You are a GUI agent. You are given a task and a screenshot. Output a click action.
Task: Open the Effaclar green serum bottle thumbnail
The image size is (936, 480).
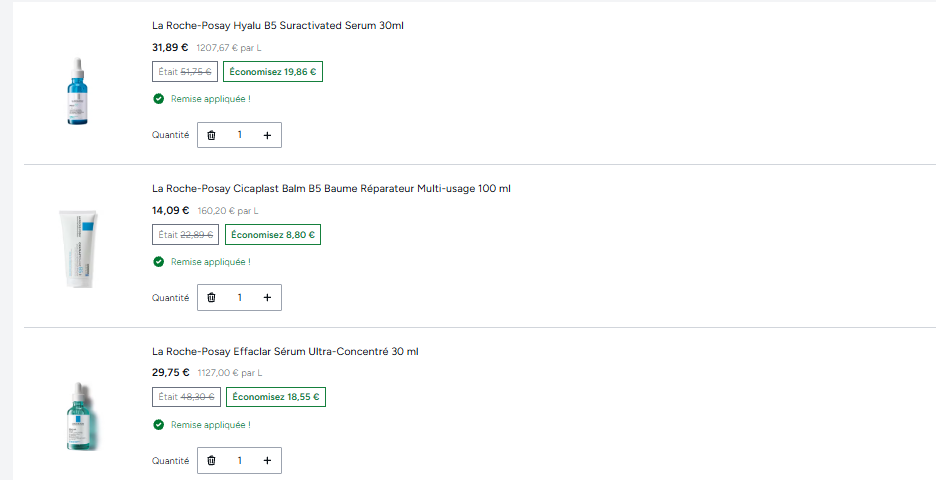[x=80, y=416]
